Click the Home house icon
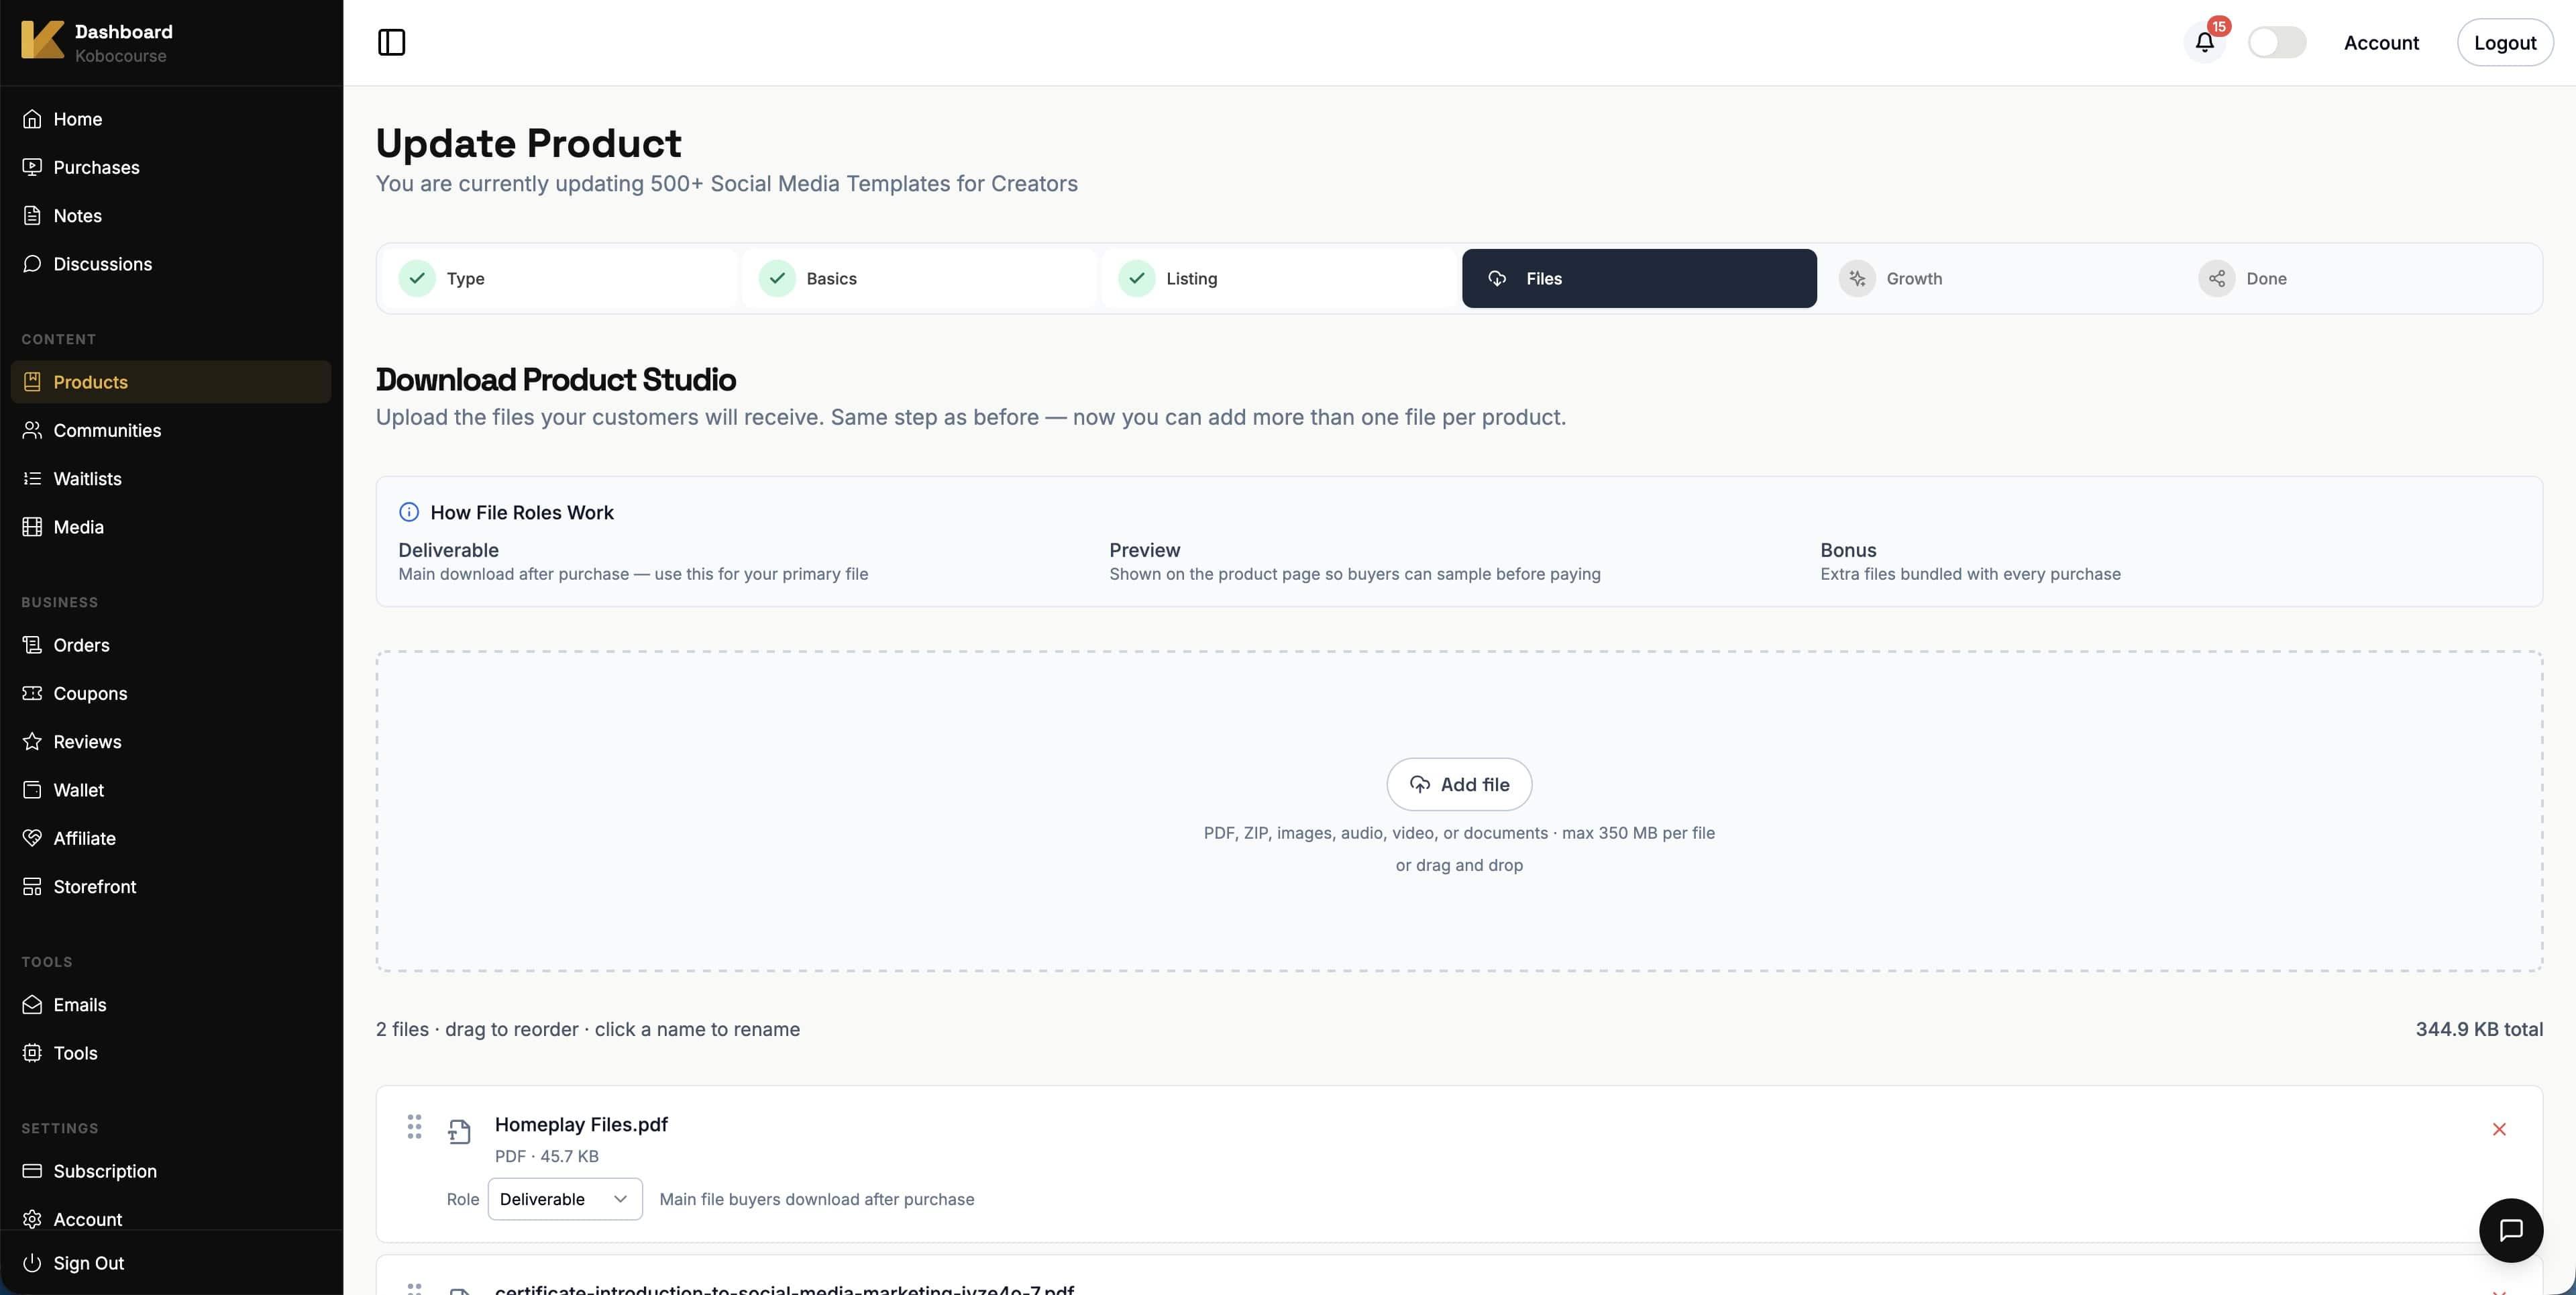Viewport: 2576px width, 1295px height. pyautogui.click(x=32, y=119)
